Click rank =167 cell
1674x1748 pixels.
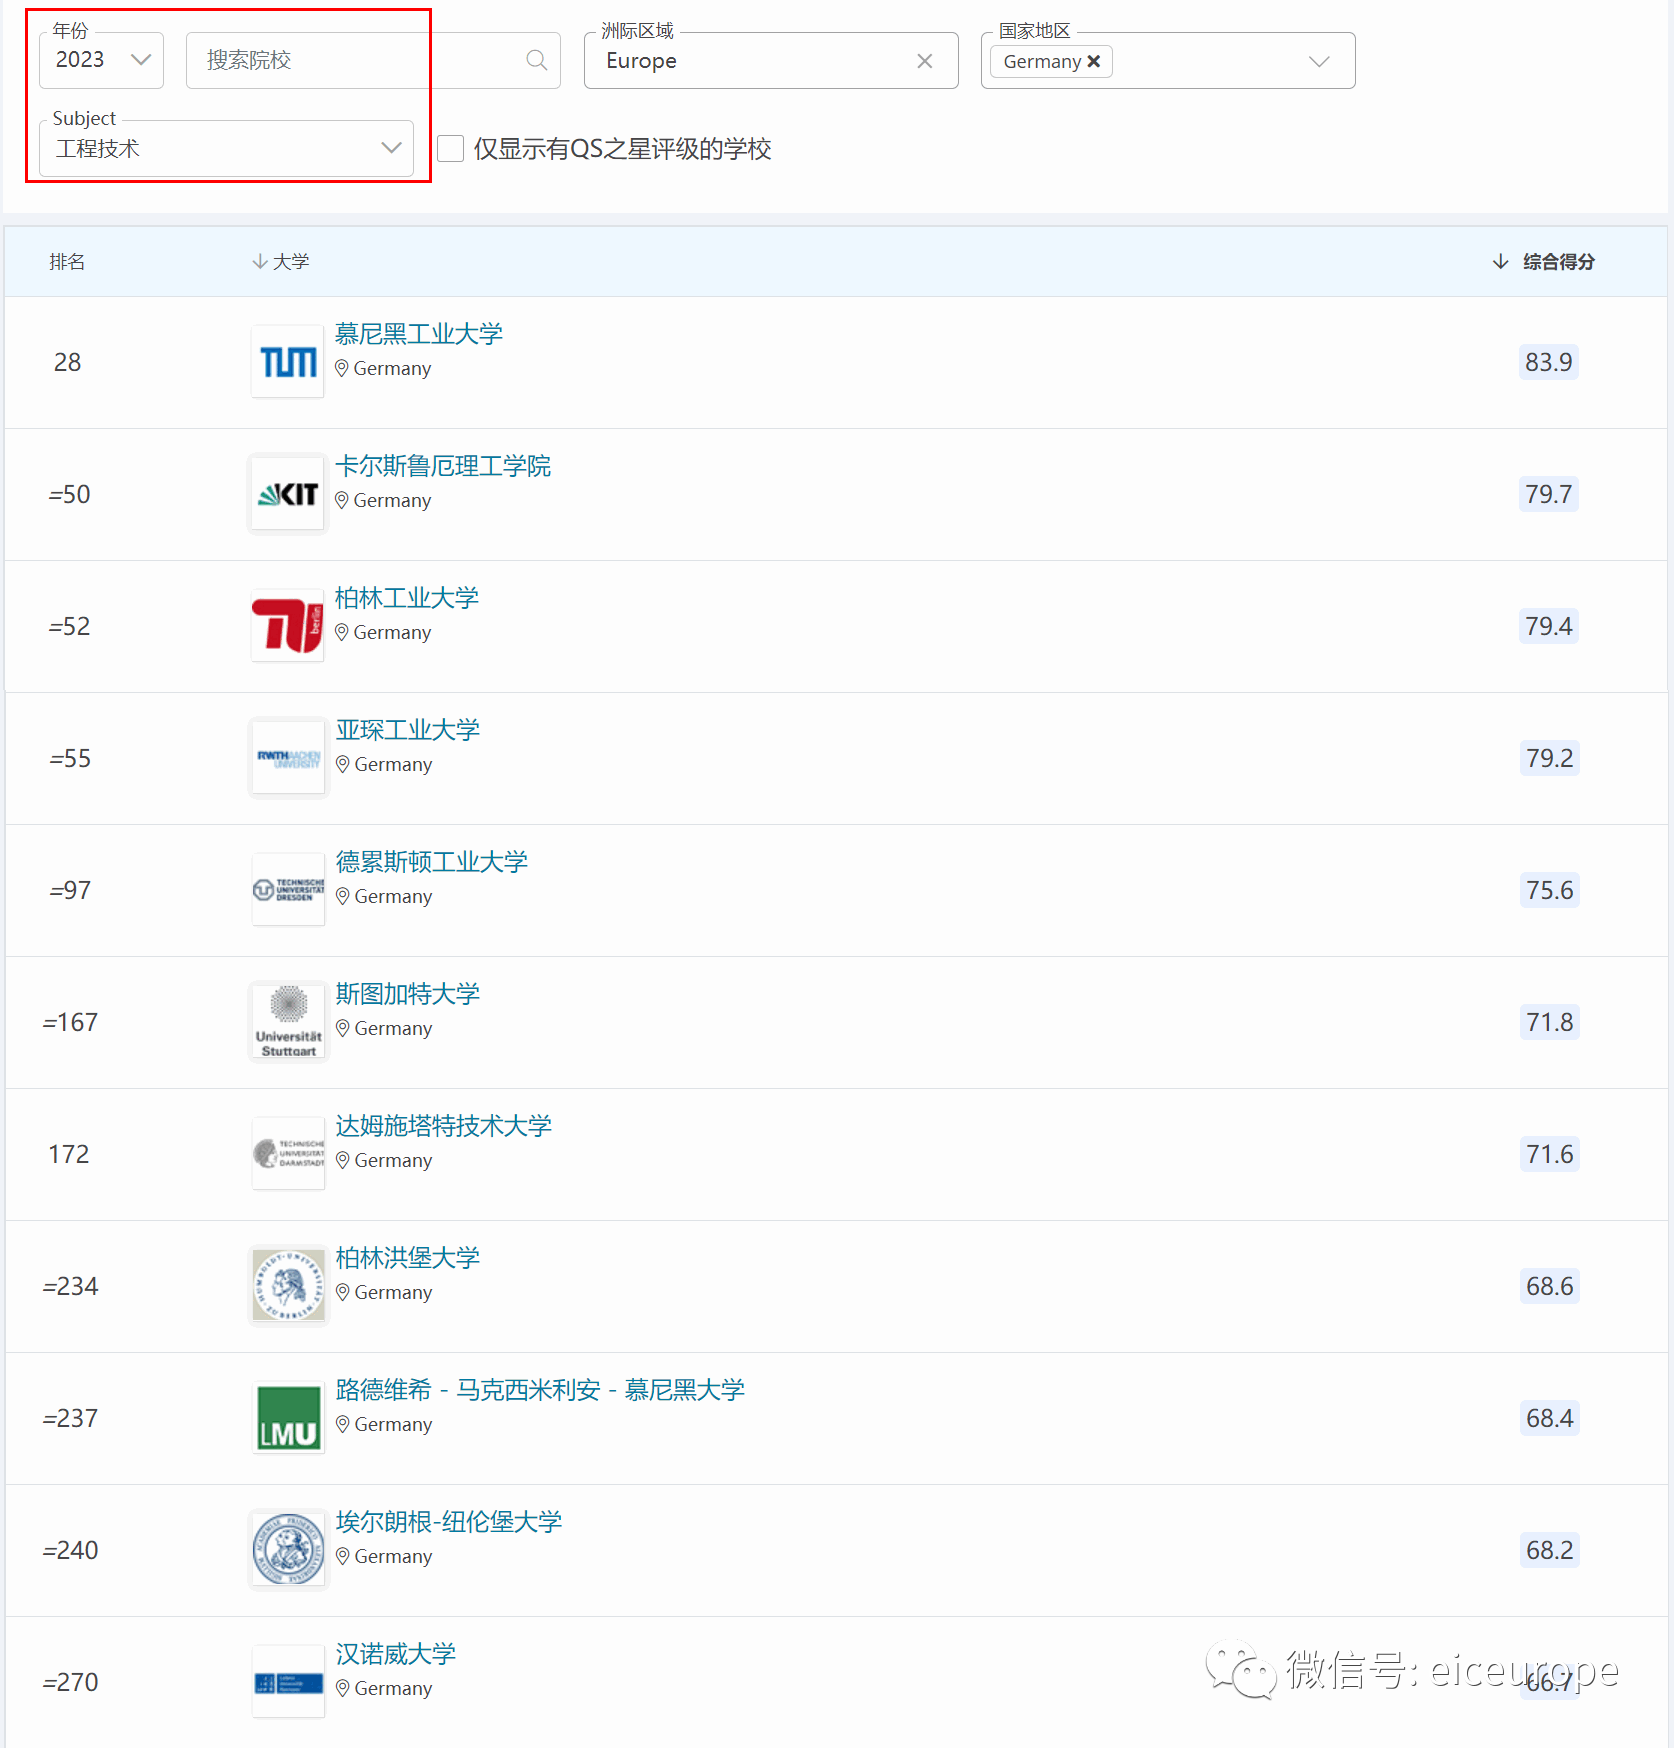tap(70, 1022)
